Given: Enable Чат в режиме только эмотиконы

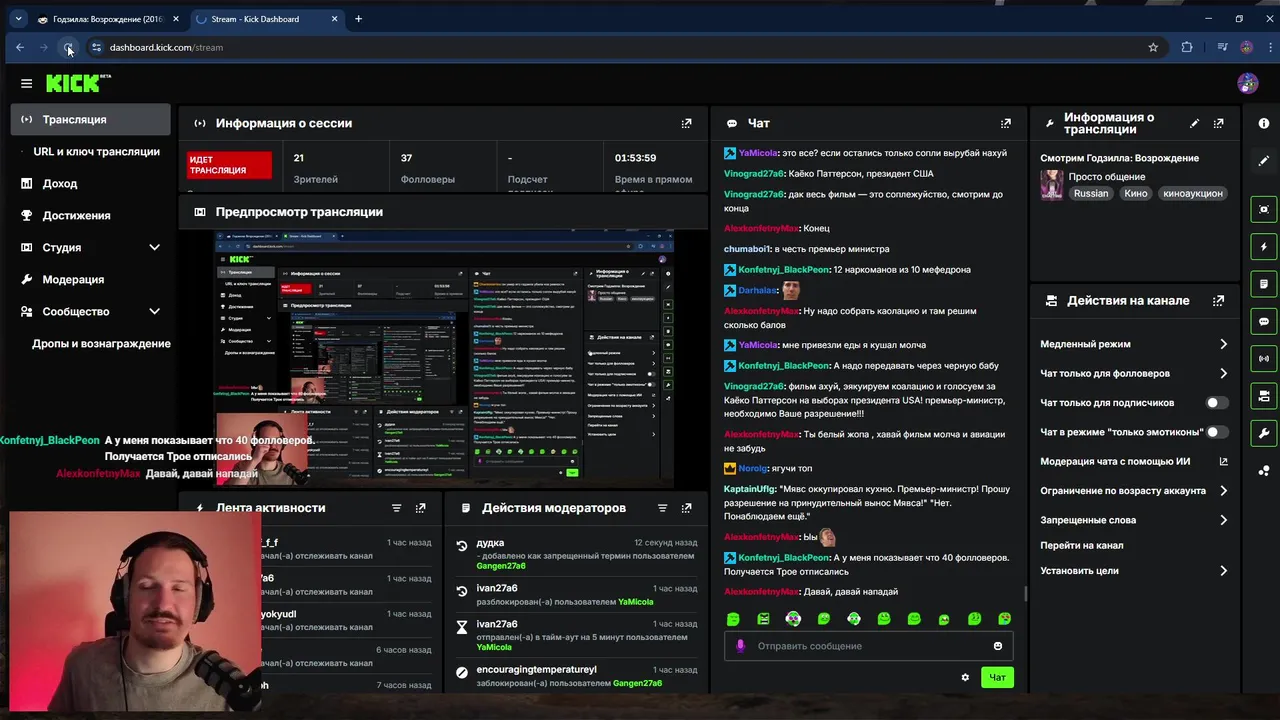Looking at the screenshot, I should 1217,432.
